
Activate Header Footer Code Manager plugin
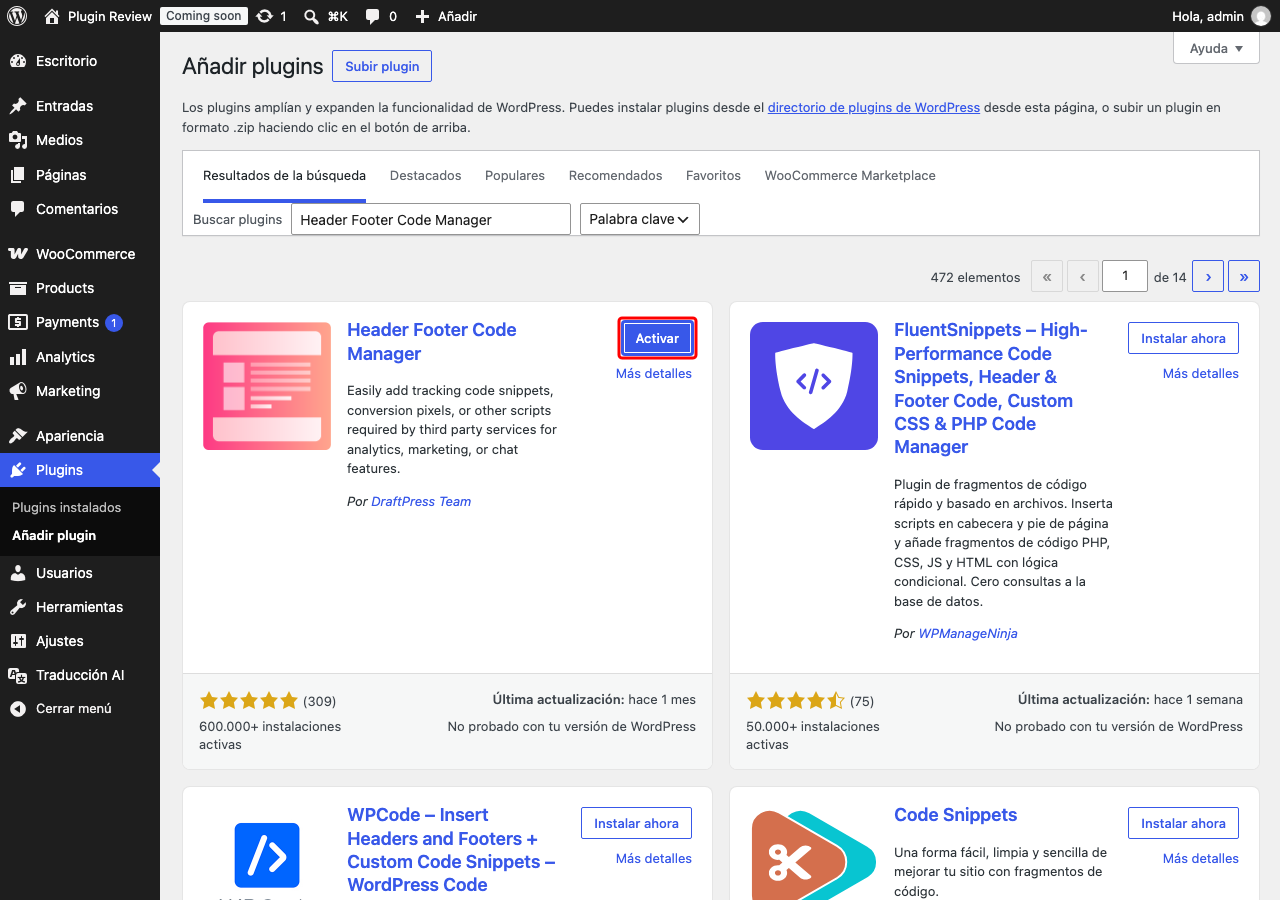pyautogui.click(x=657, y=338)
